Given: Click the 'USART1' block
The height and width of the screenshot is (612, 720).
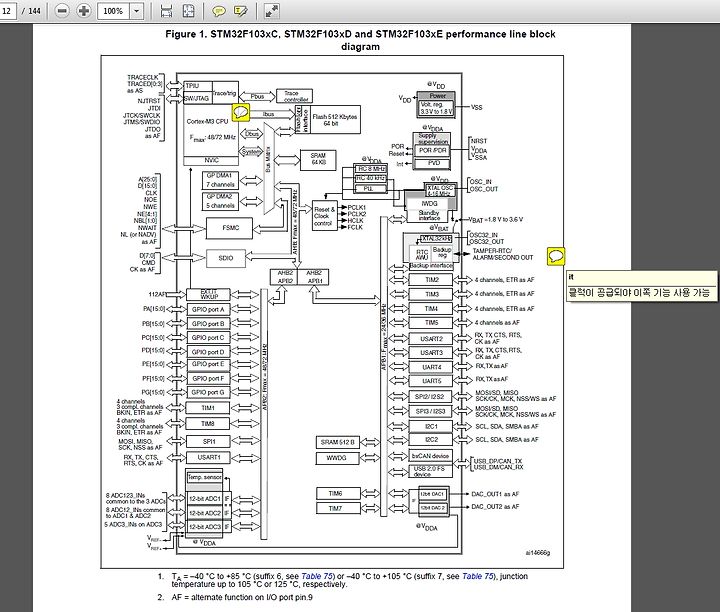Looking at the screenshot, I should pyautogui.click(x=208, y=458).
